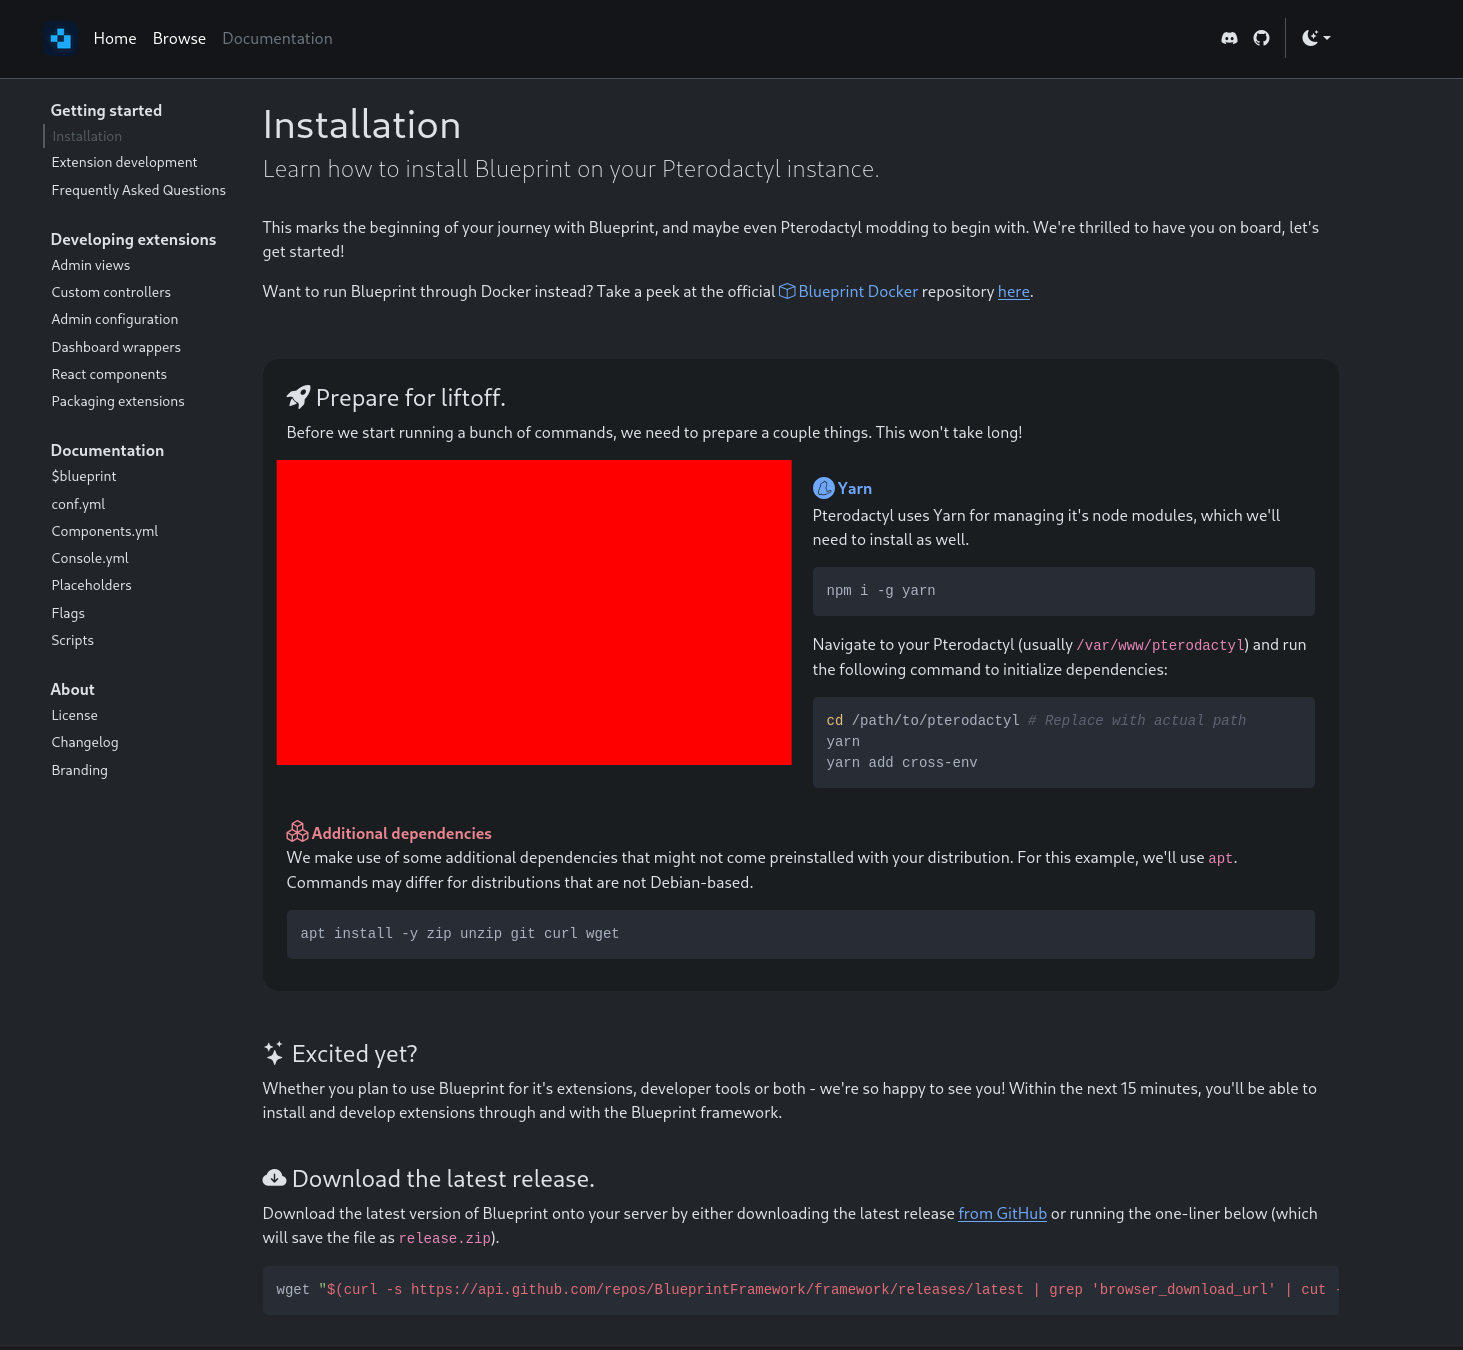Open Frequently Asked Questions page
Screen dimensions: 1463x1350
tap(138, 190)
